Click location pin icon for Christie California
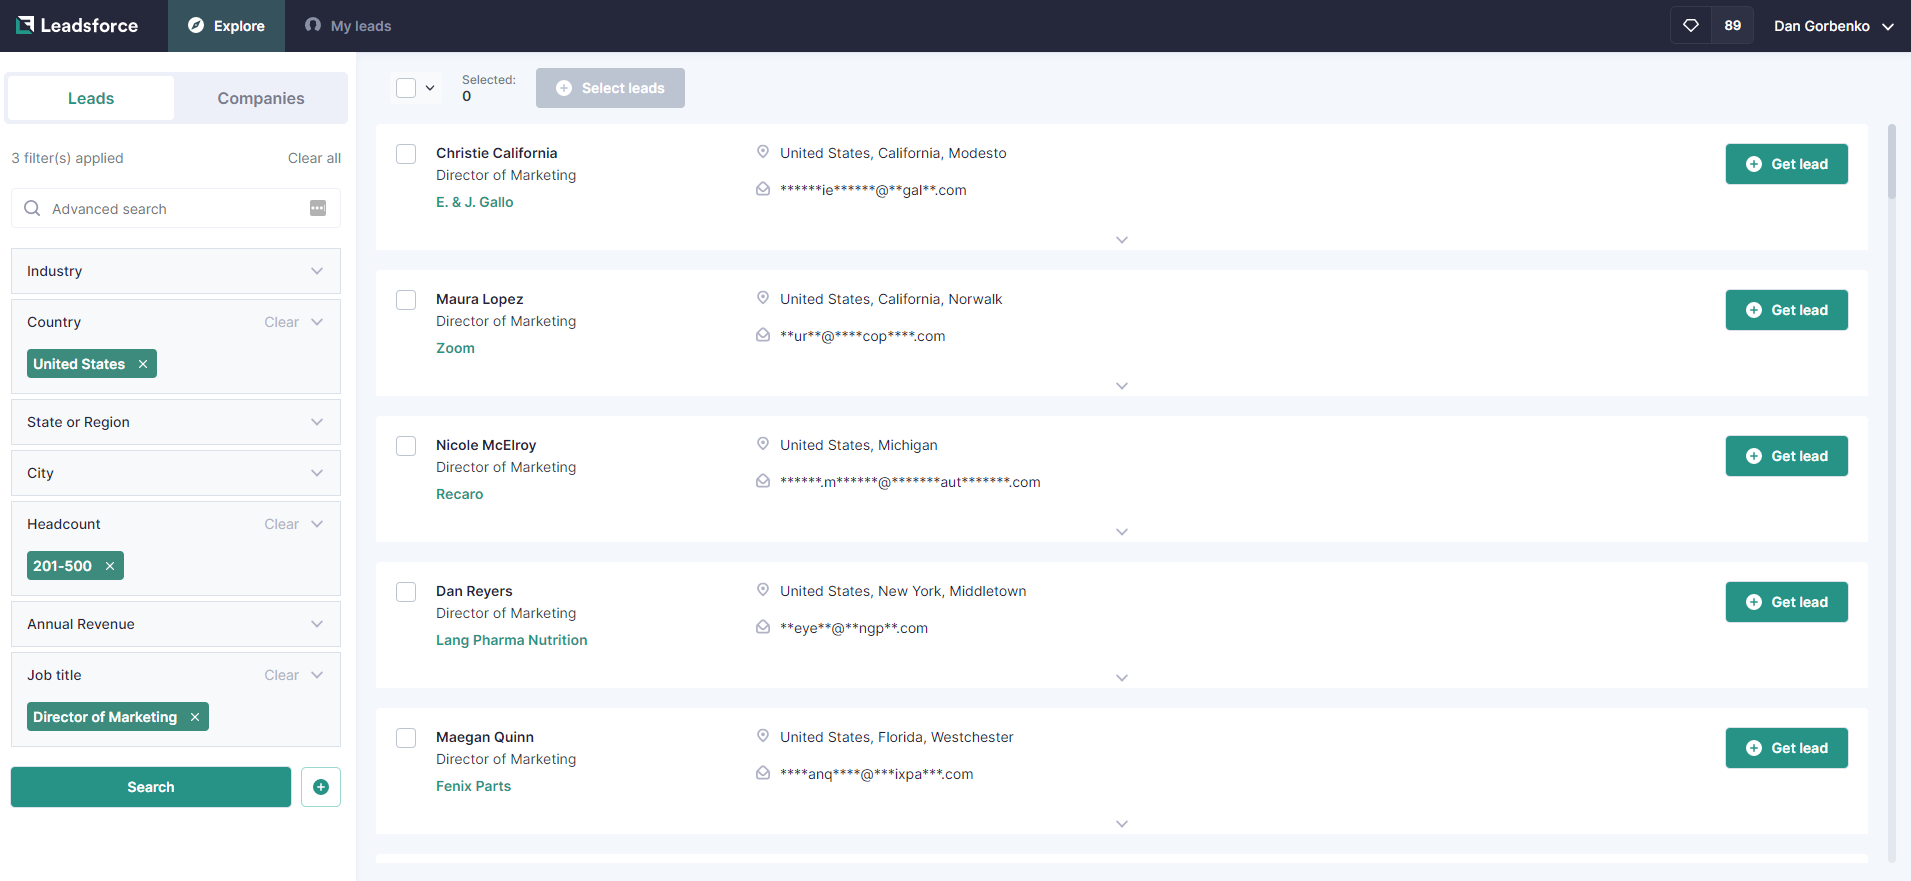 763,152
